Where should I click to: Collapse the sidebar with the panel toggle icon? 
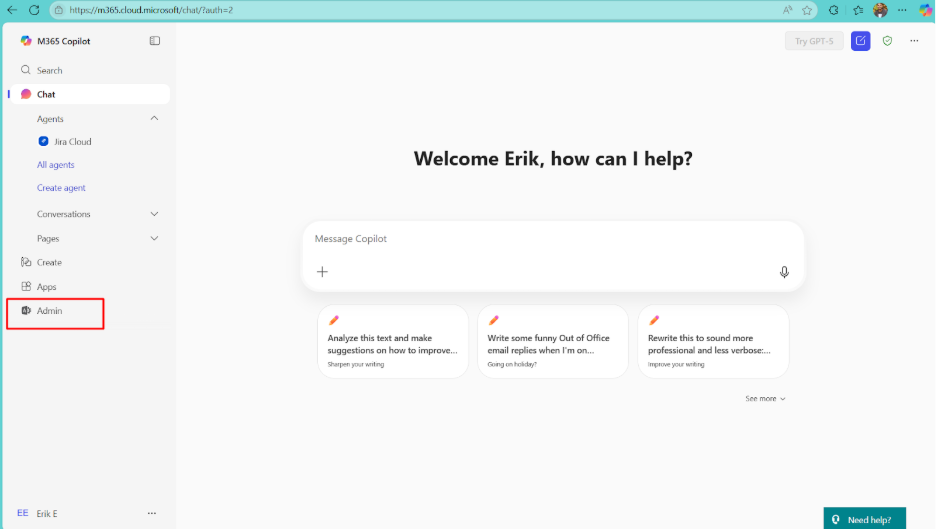(155, 41)
